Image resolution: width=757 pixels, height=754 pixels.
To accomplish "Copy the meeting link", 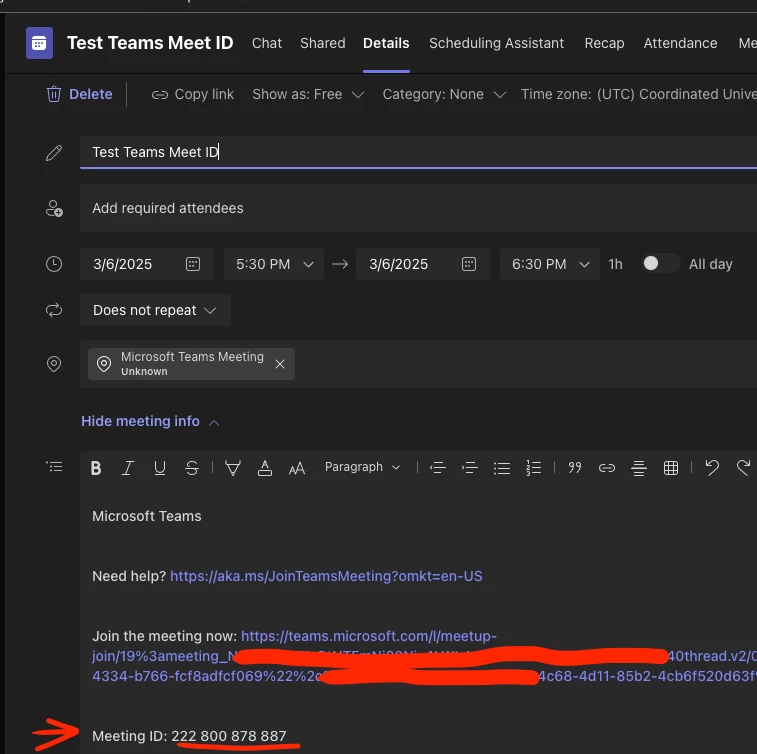I will (x=193, y=94).
